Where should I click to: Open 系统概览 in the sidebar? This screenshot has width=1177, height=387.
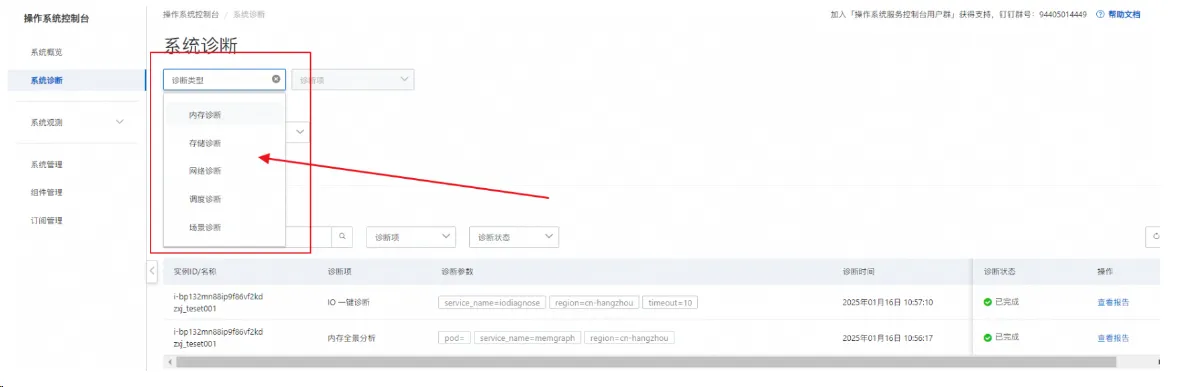[47, 52]
